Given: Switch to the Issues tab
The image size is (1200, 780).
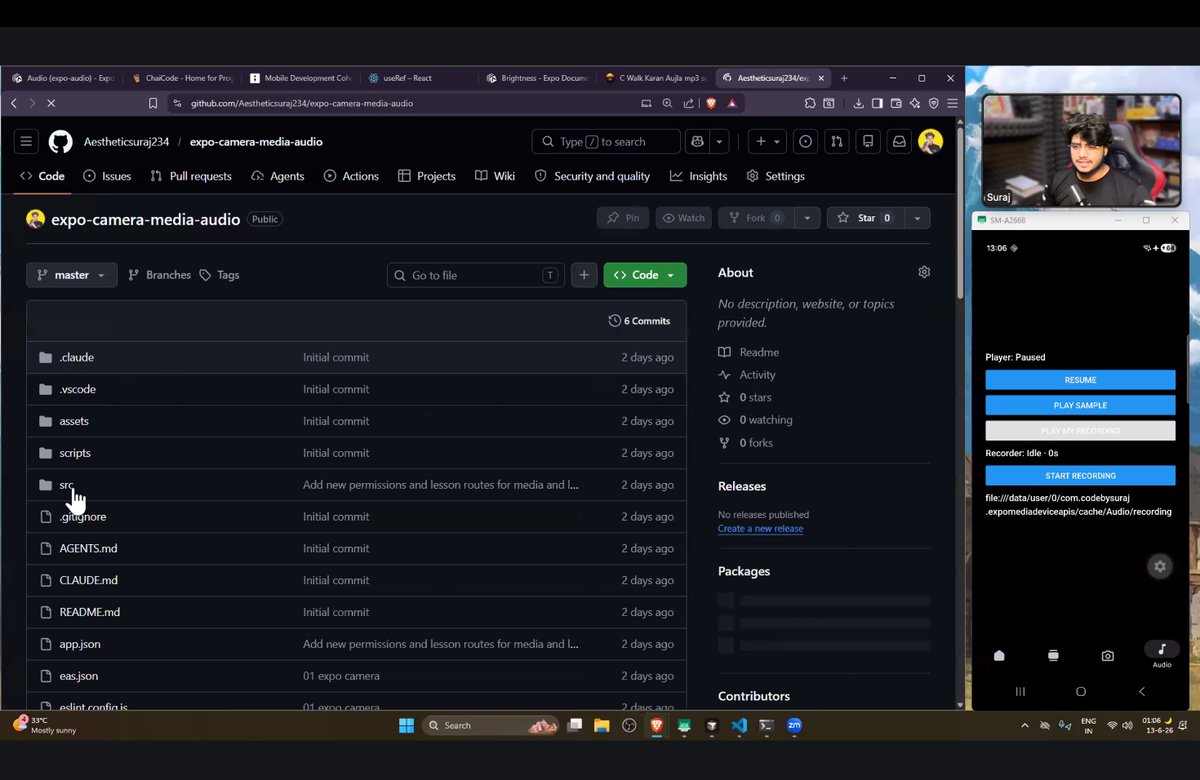Looking at the screenshot, I should pyautogui.click(x=107, y=176).
